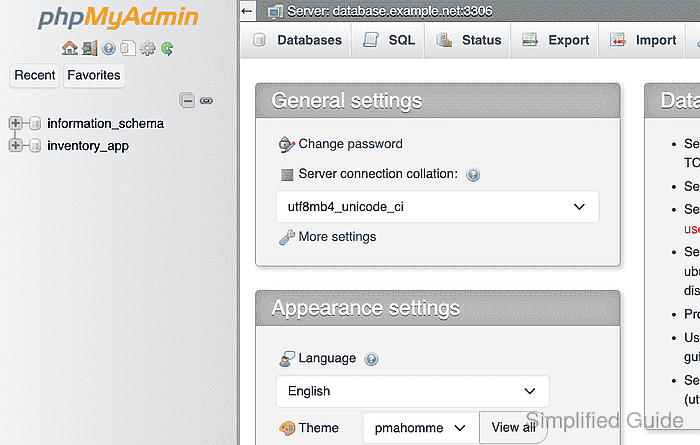Click the Theme palette icon
The image size is (700, 445).
287,428
